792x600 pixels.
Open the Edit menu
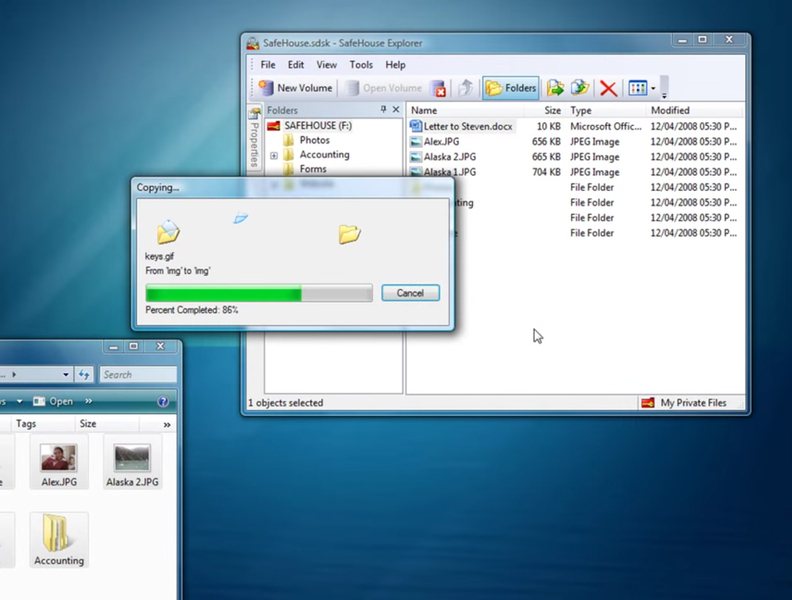click(x=295, y=65)
